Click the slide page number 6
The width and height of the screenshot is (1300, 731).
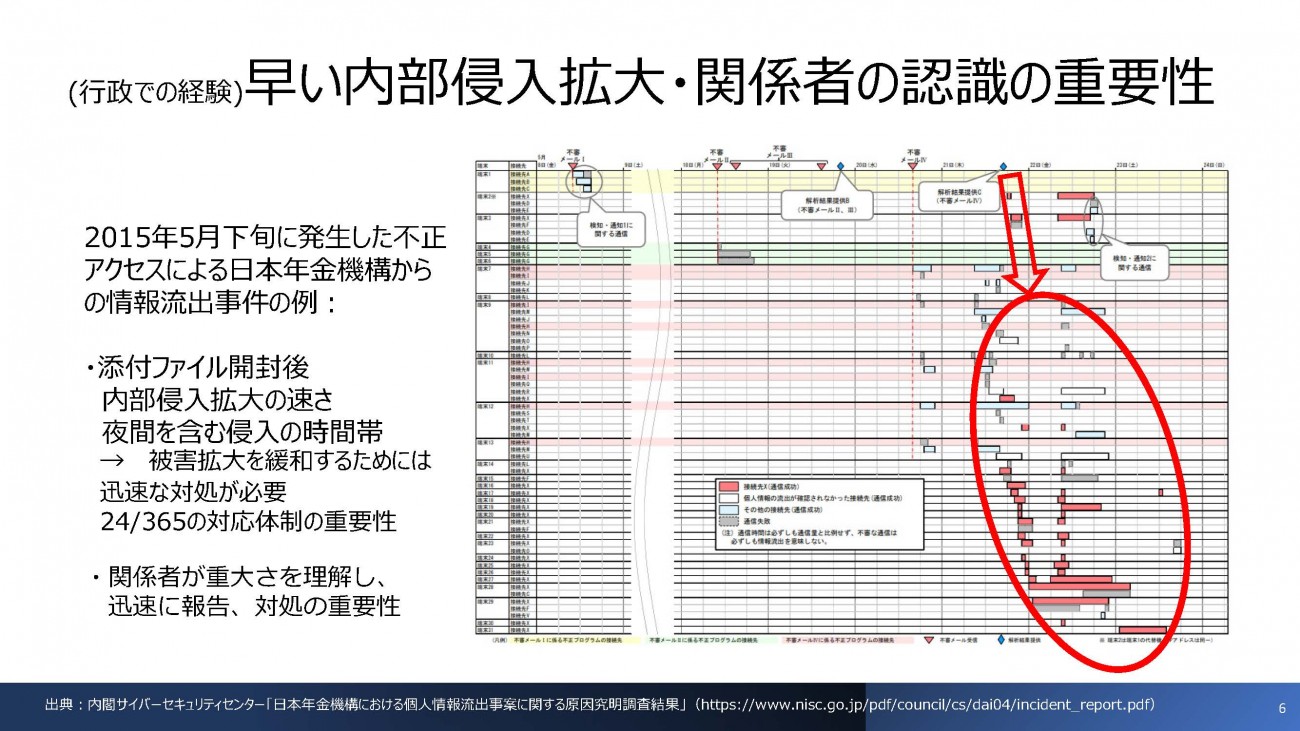[x=1281, y=708]
